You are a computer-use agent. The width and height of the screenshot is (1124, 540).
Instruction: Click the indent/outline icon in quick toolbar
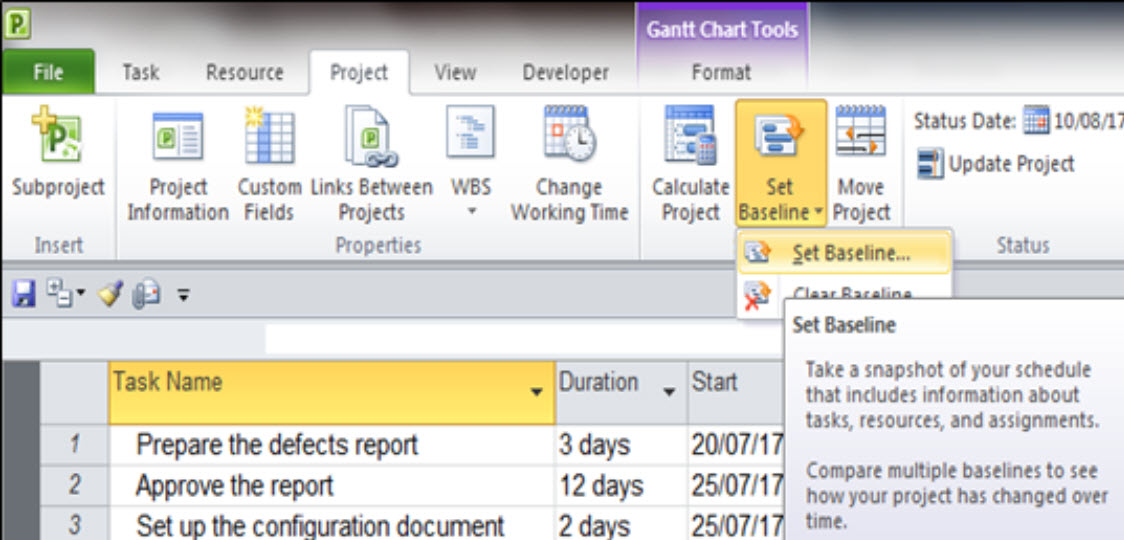tap(58, 293)
